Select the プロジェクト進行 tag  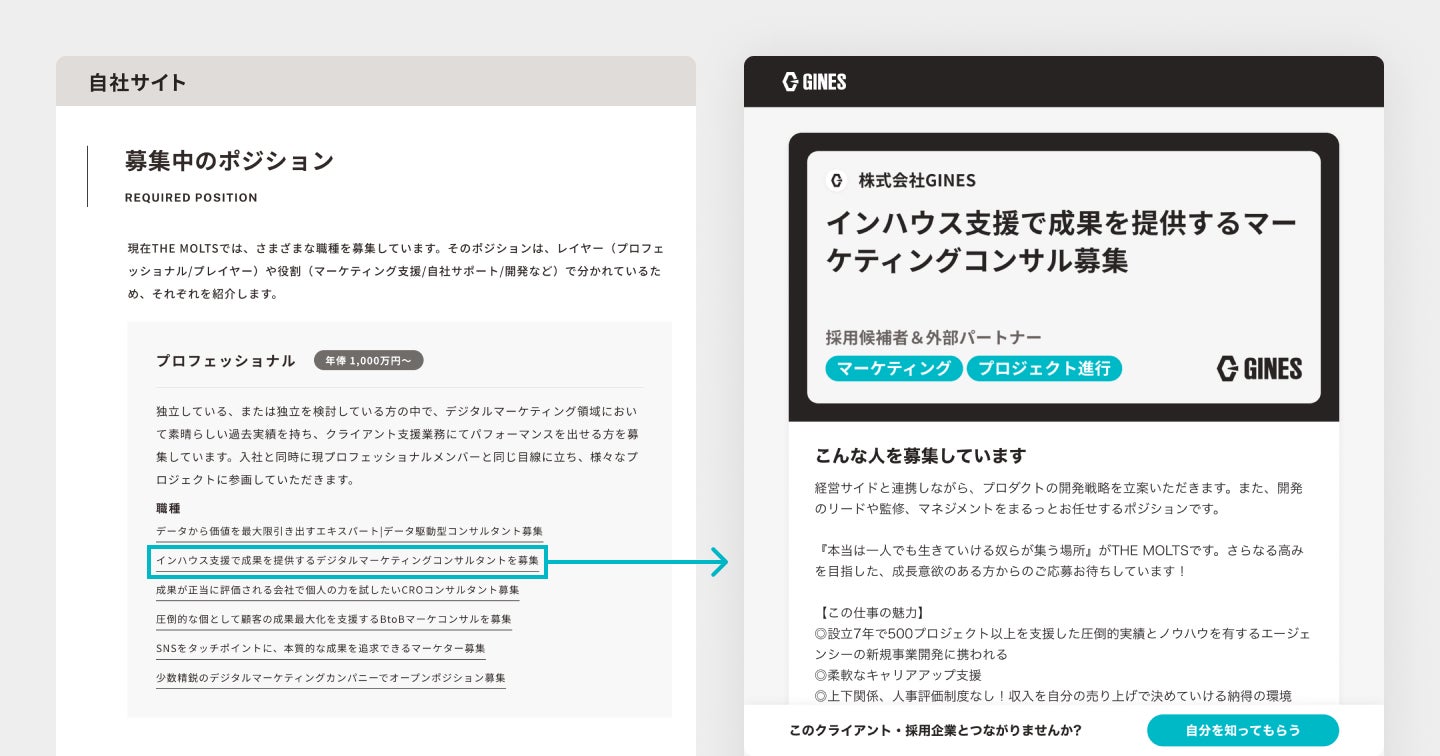tap(1044, 368)
